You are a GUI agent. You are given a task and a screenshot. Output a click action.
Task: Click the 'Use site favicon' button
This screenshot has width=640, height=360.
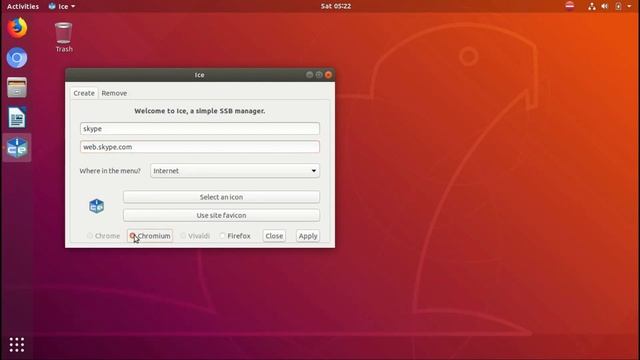(x=221, y=215)
